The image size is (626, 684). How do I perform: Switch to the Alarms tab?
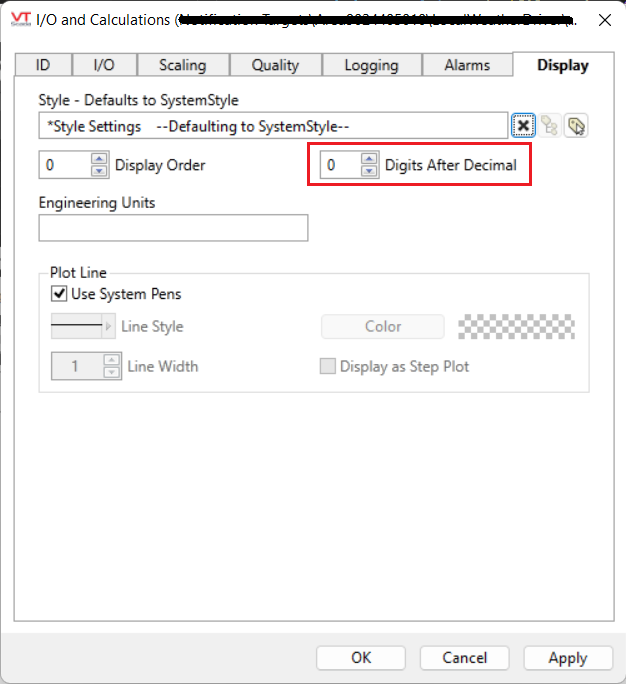(x=467, y=65)
